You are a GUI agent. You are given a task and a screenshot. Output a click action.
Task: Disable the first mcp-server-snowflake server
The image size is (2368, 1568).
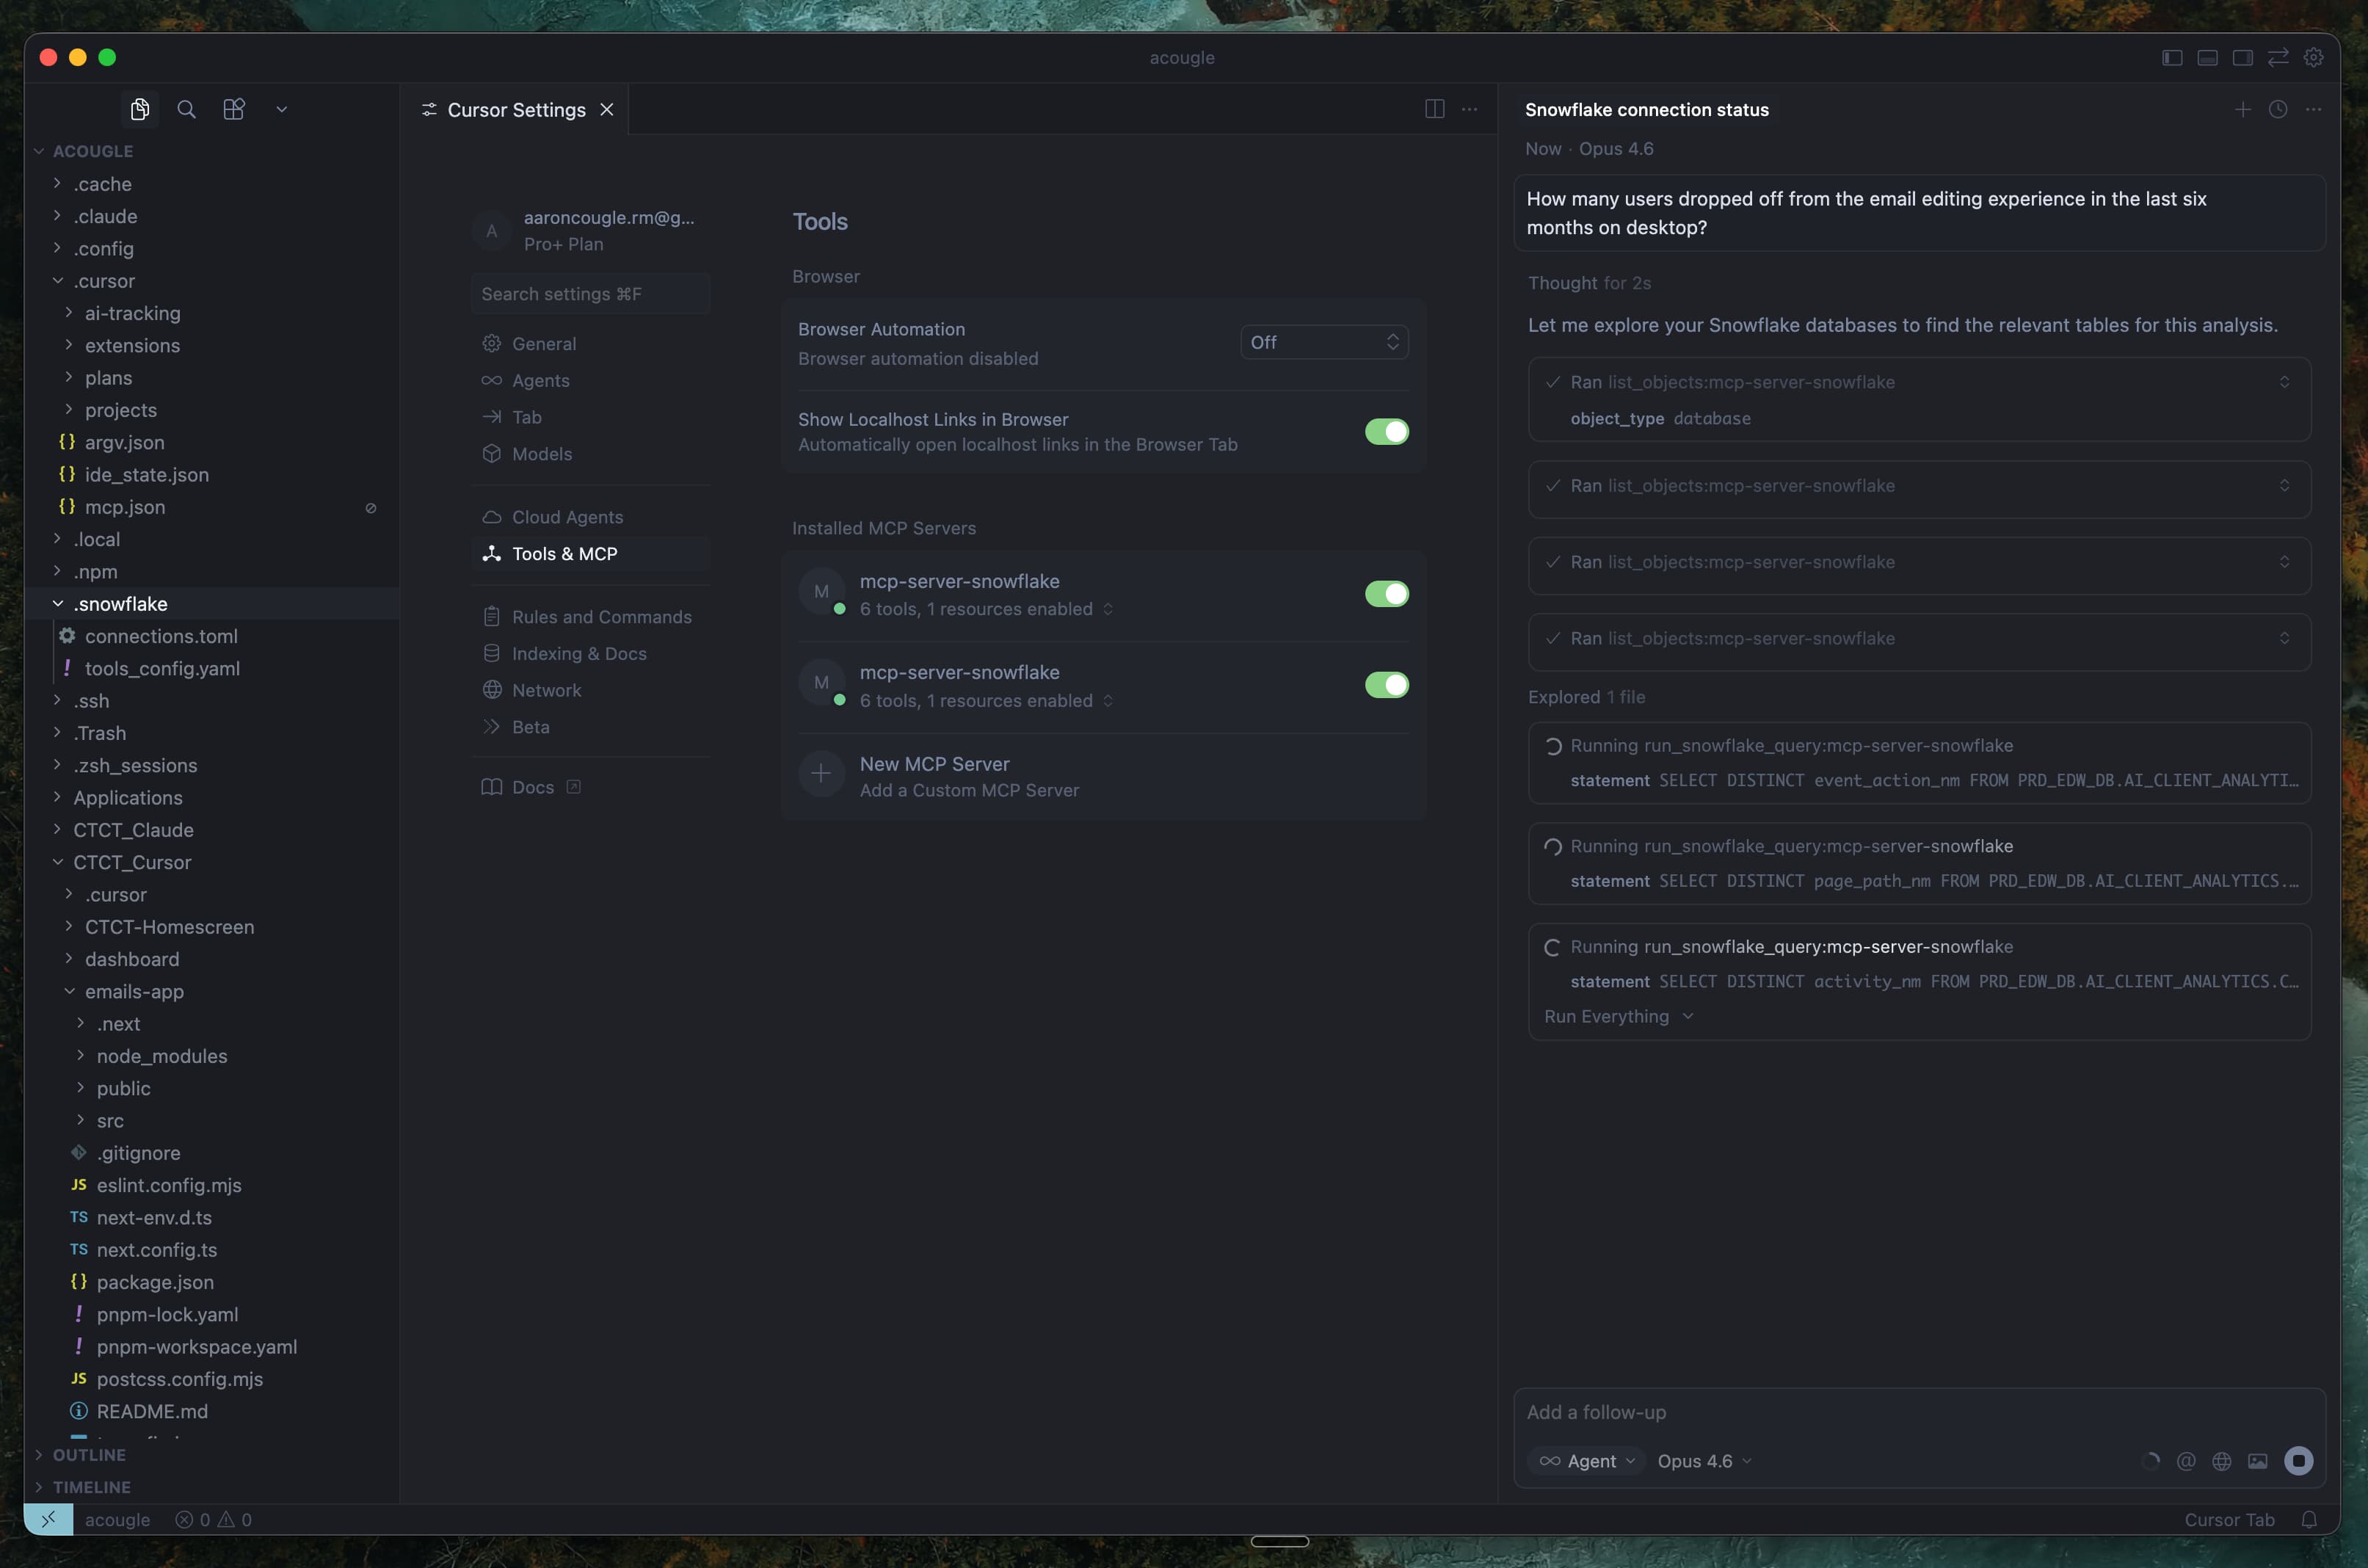1386,594
